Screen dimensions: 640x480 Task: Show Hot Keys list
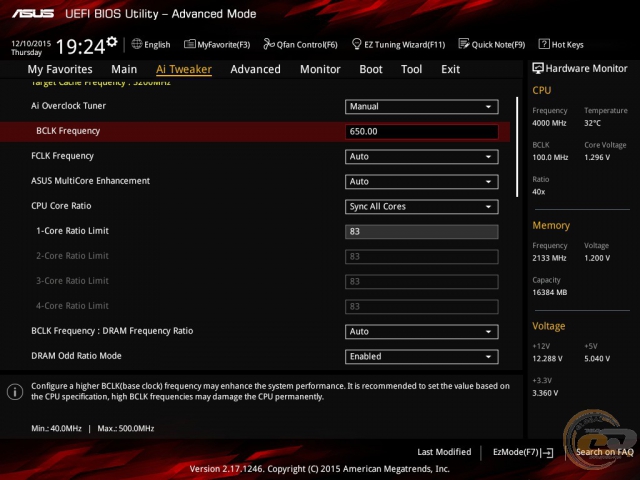567,44
